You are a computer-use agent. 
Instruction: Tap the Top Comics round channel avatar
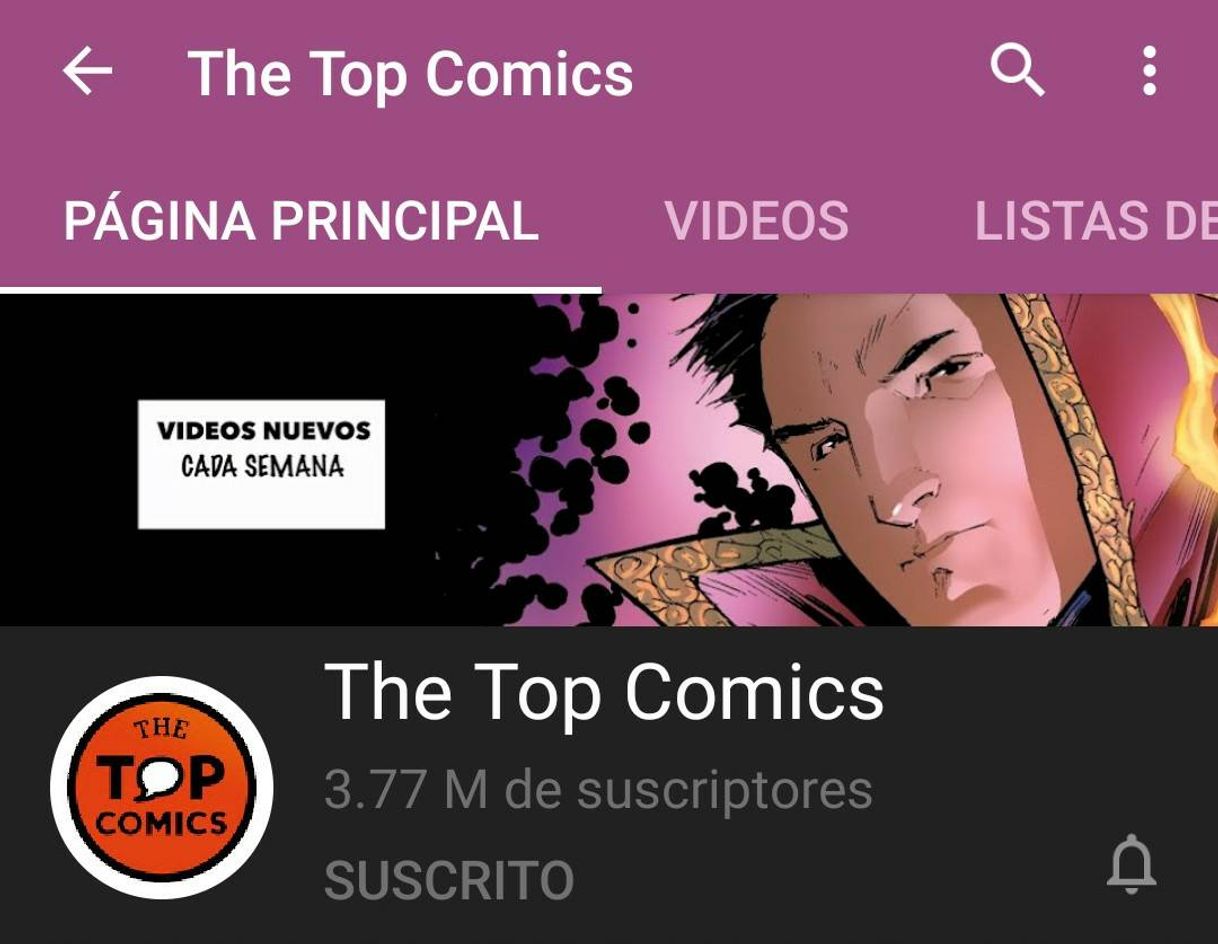tap(161, 786)
